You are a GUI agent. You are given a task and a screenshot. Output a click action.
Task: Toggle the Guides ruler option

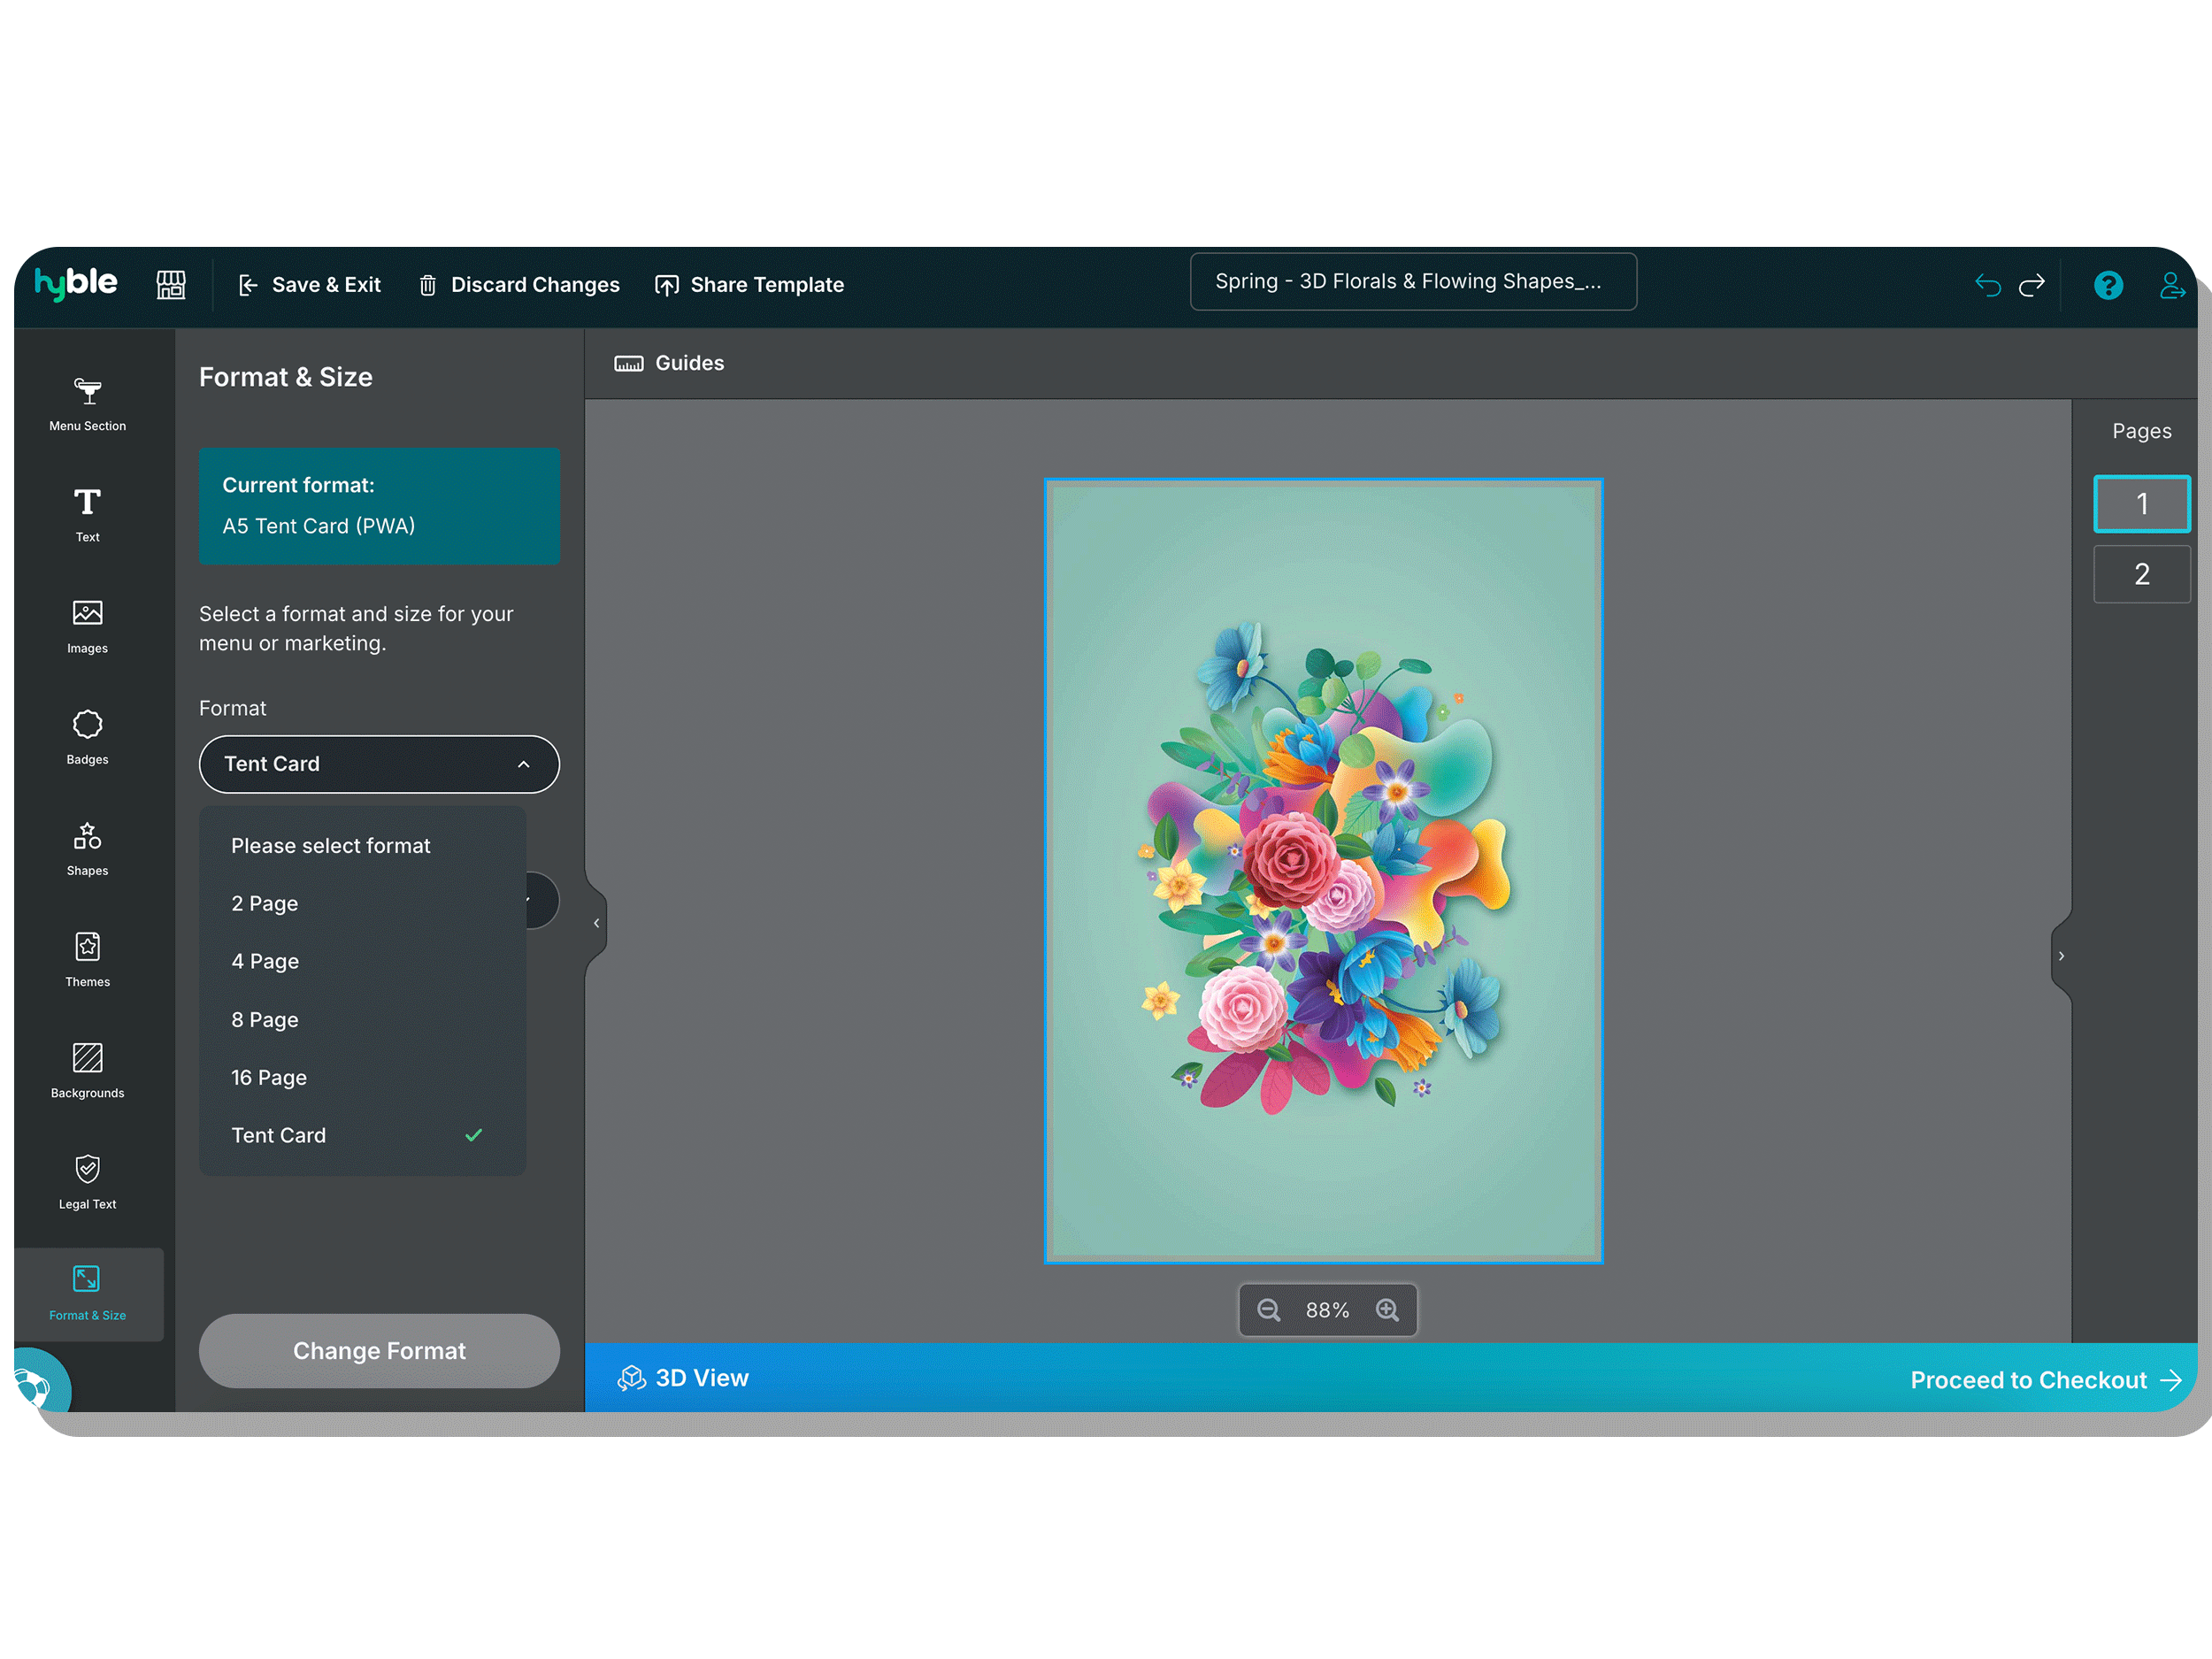tap(669, 363)
